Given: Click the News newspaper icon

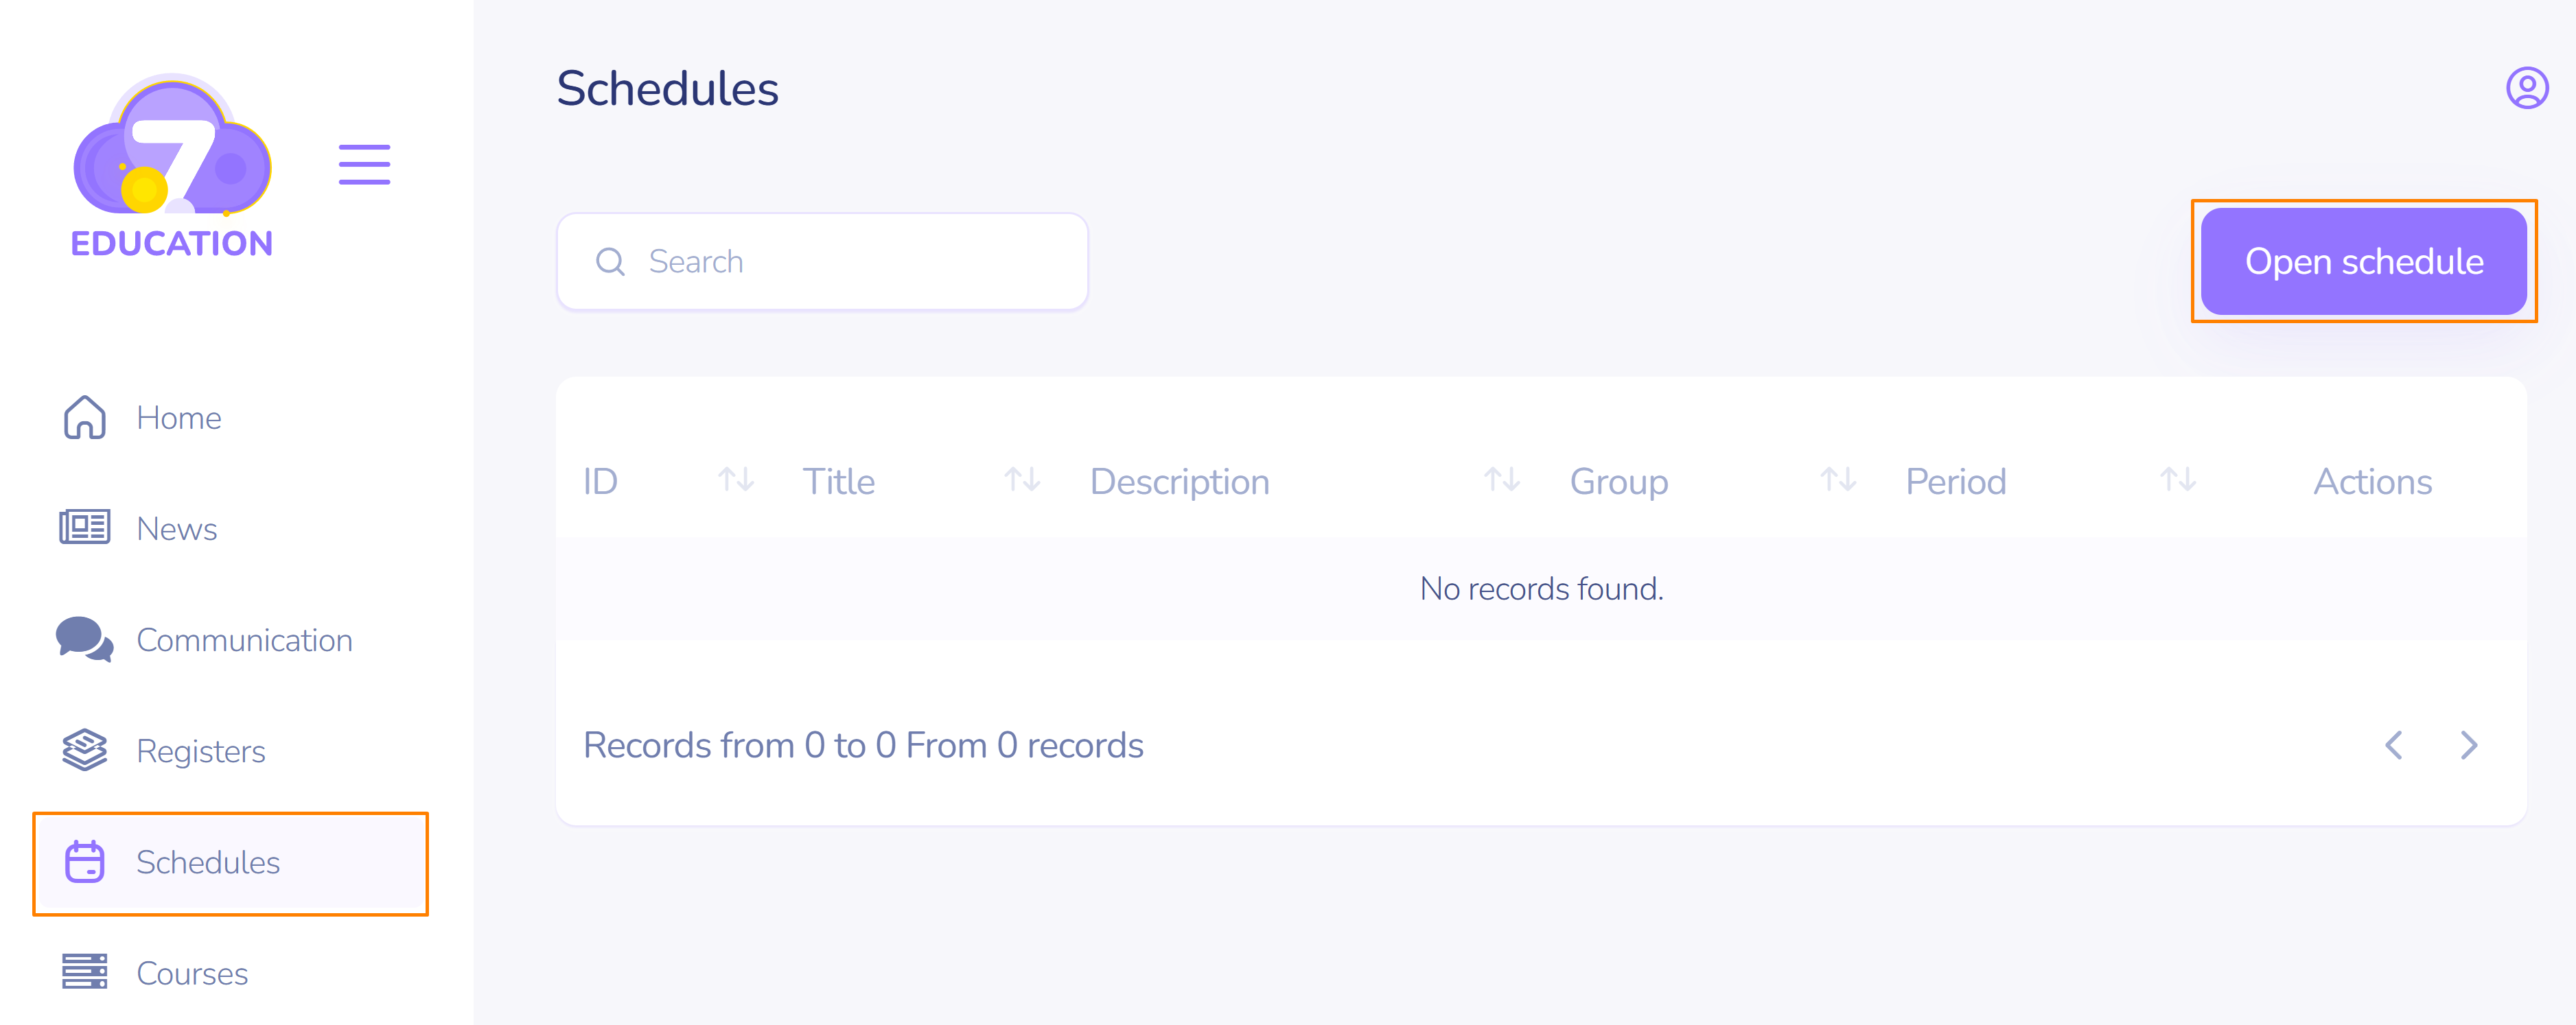Looking at the screenshot, I should click(x=85, y=528).
